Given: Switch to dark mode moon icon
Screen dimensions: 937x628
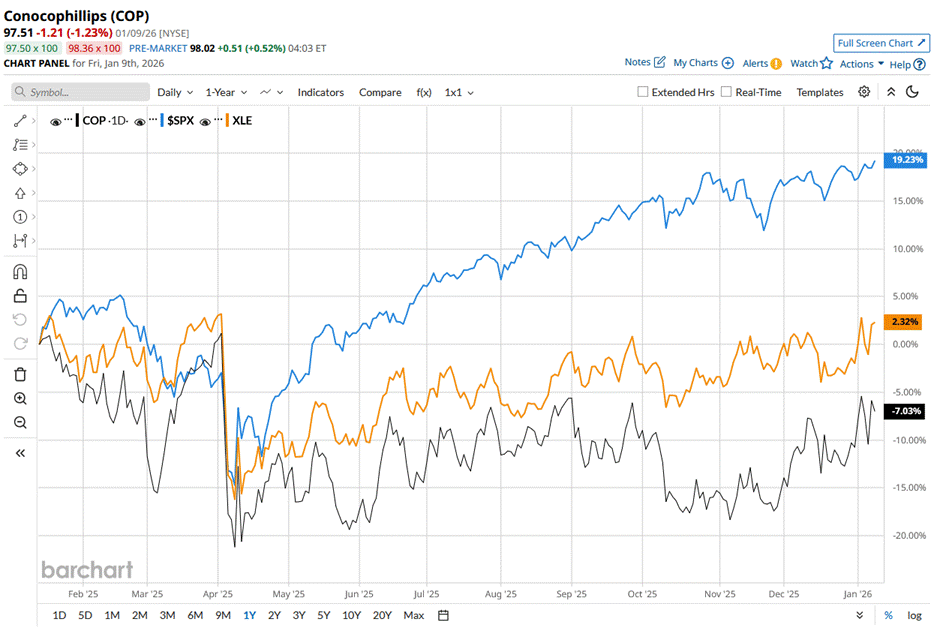Looking at the screenshot, I should pyautogui.click(x=912, y=92).
